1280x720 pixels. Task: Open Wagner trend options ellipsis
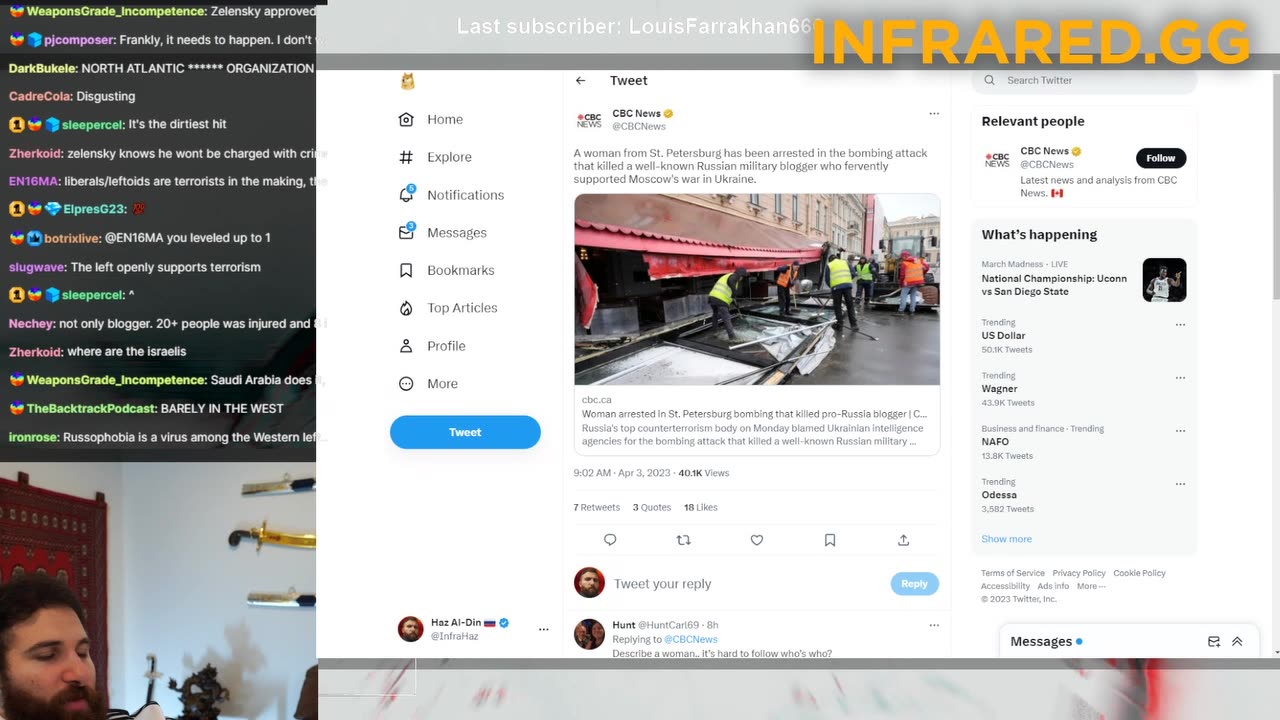click(1180, 377)
